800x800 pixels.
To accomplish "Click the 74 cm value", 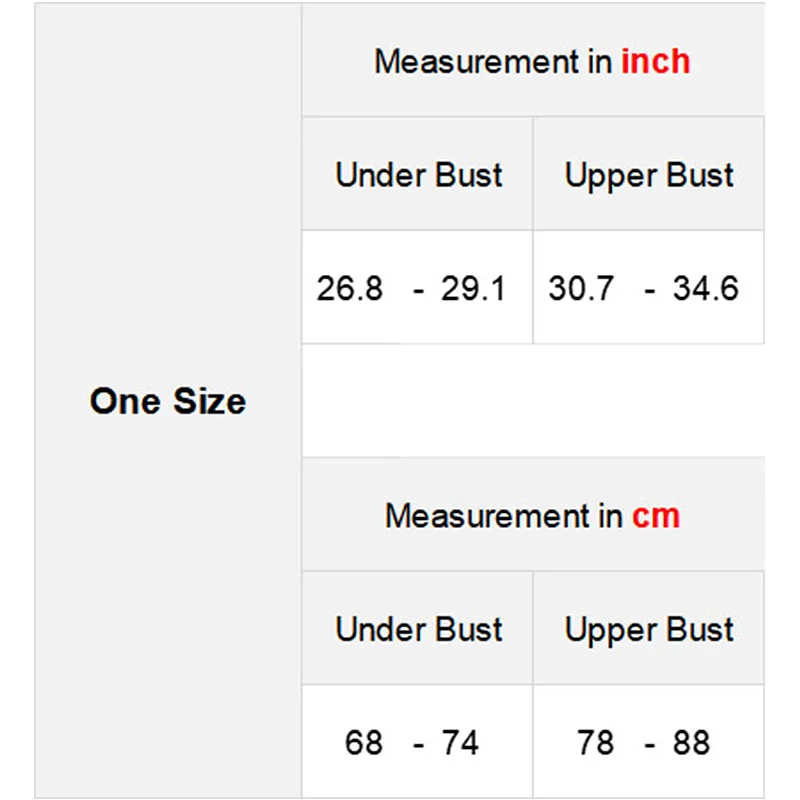I will pos(459,743).
